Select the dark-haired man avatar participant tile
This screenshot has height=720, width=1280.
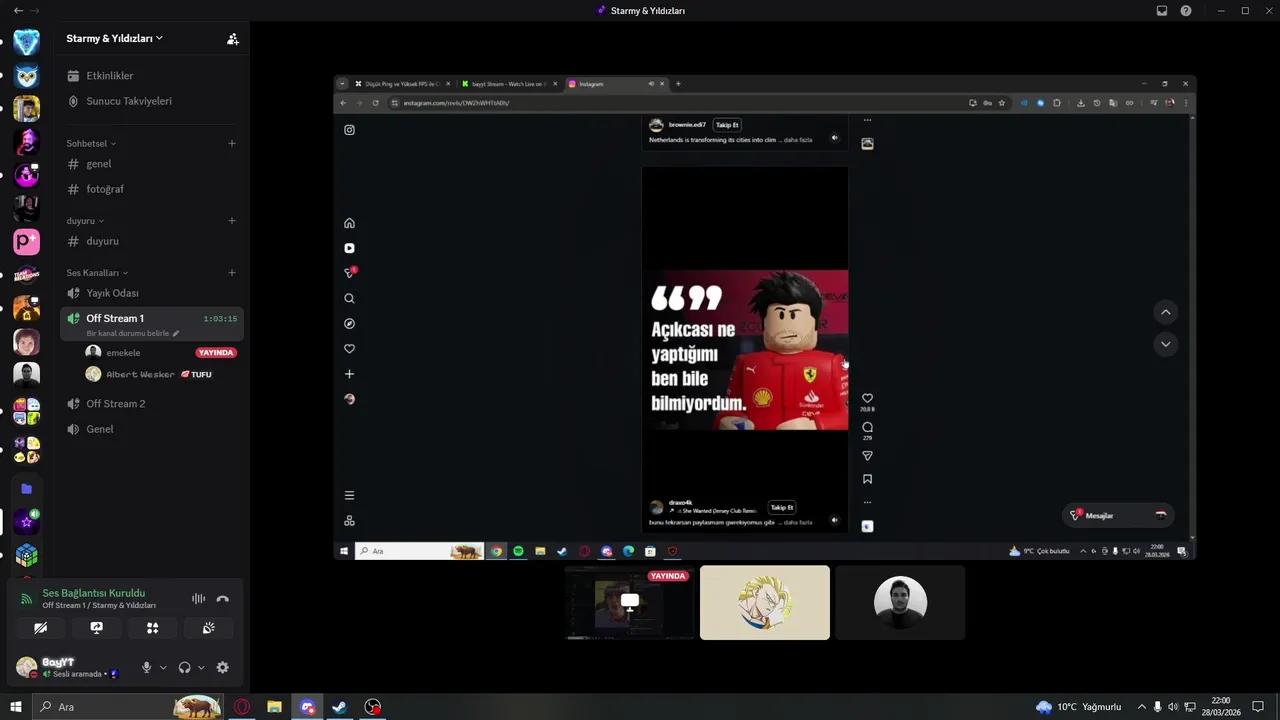(900, 602)
